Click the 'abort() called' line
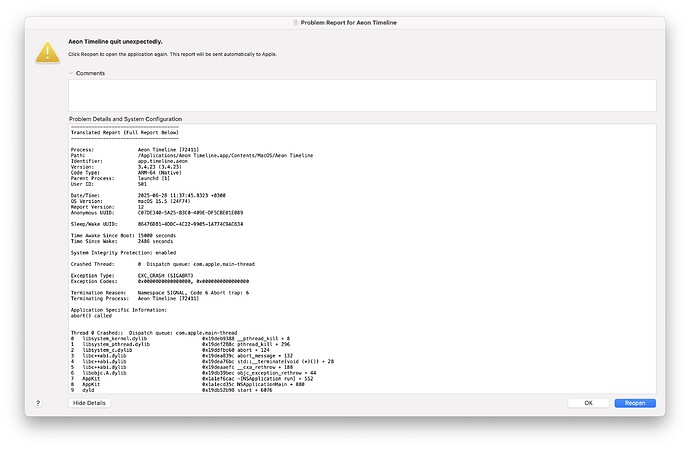Image resolution: width=690 pixels, height=449 pixels. tap(92, 316)
